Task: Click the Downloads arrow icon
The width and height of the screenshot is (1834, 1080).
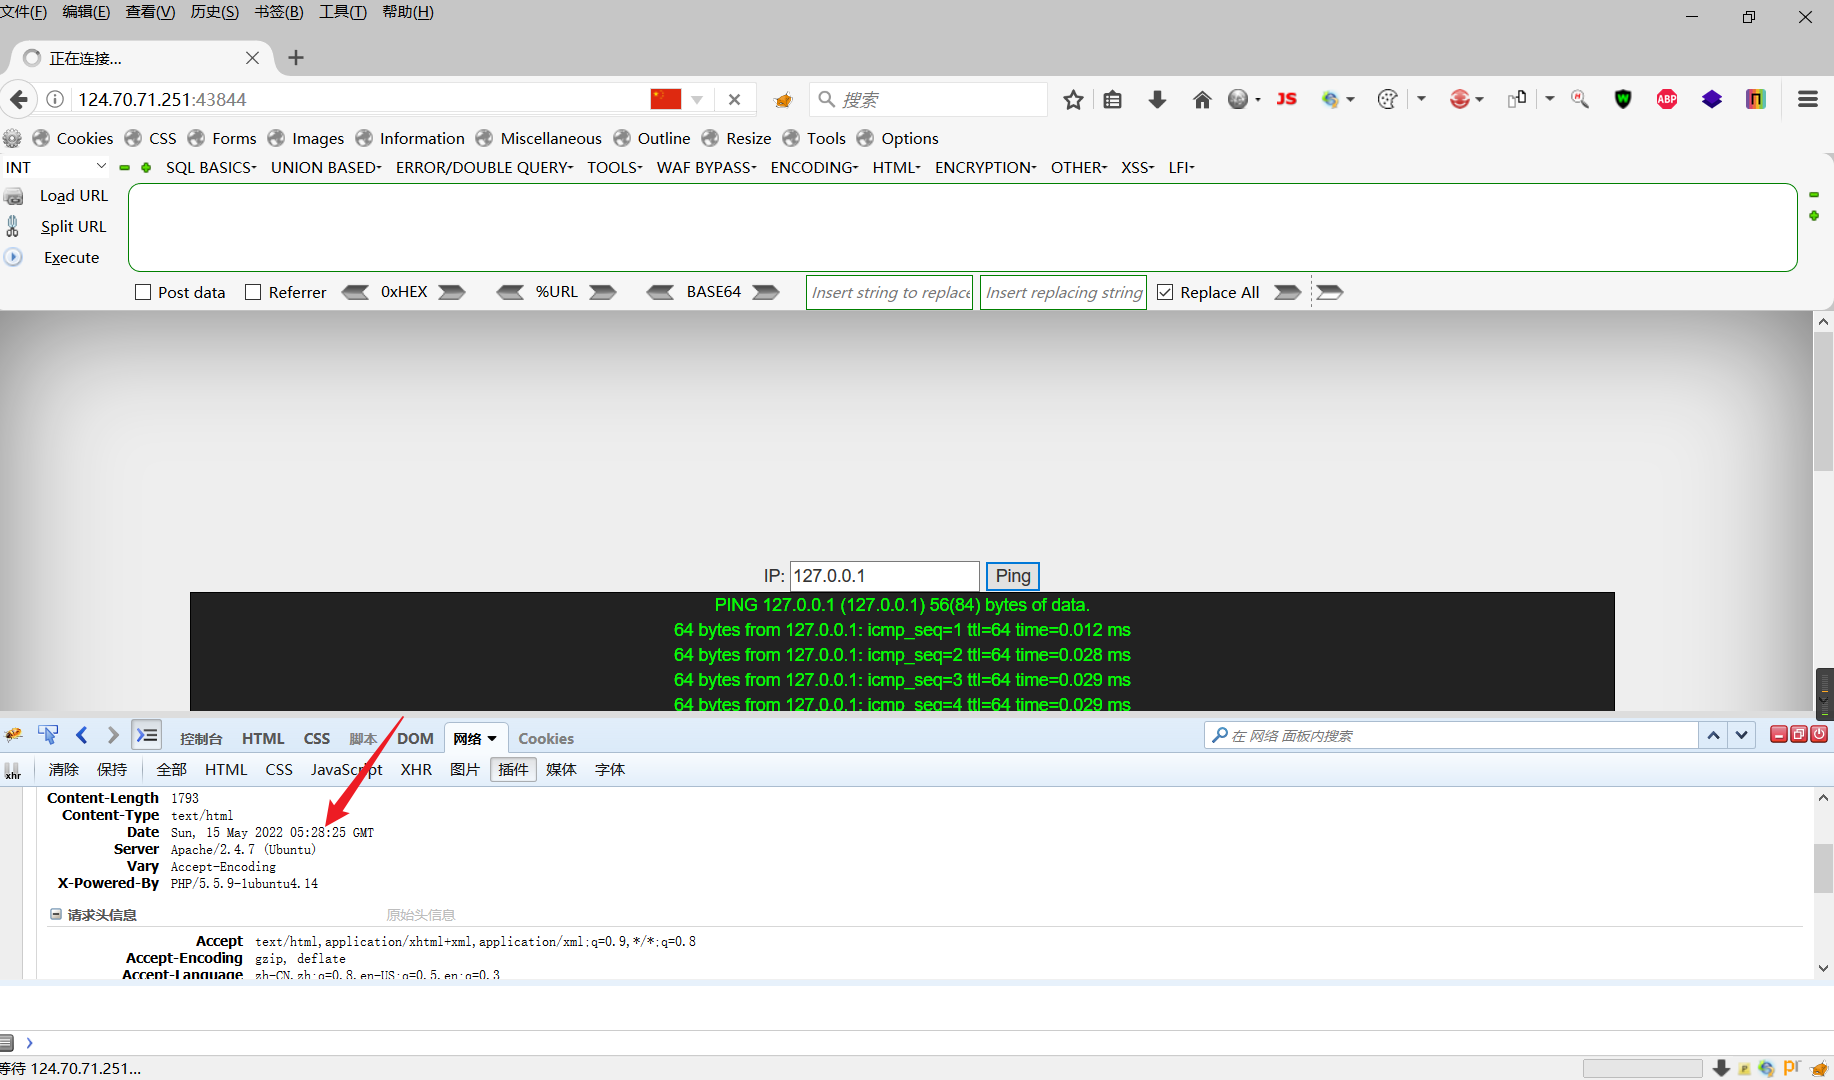Action: [1157, 99]
